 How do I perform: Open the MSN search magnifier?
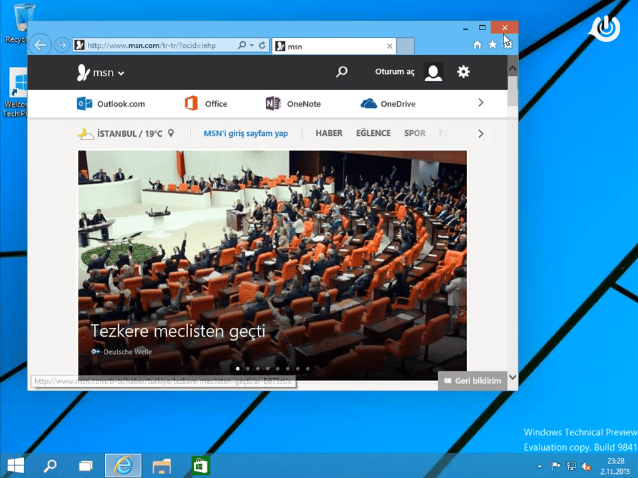coord(342,72)
